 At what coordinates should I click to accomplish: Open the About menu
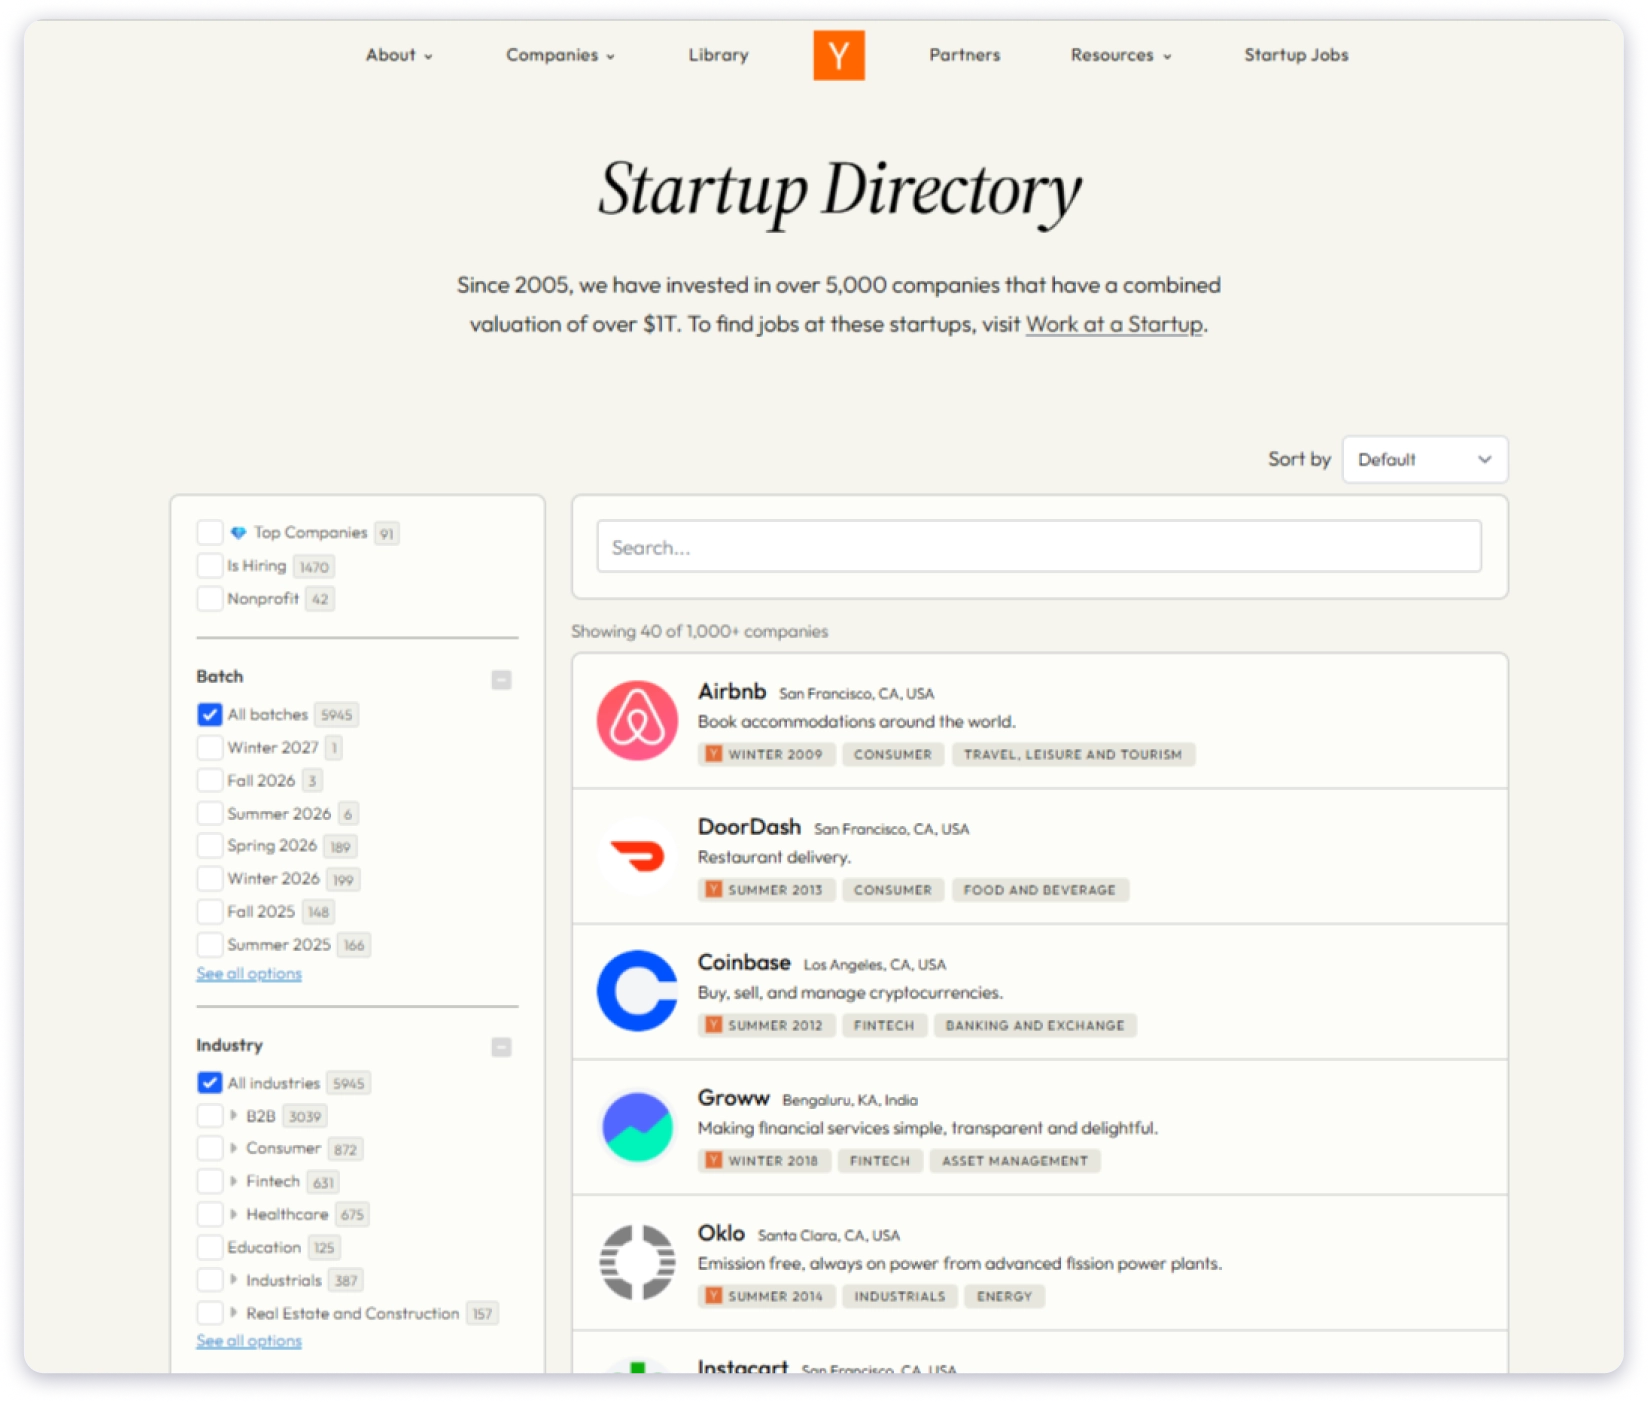pos(398,55)
